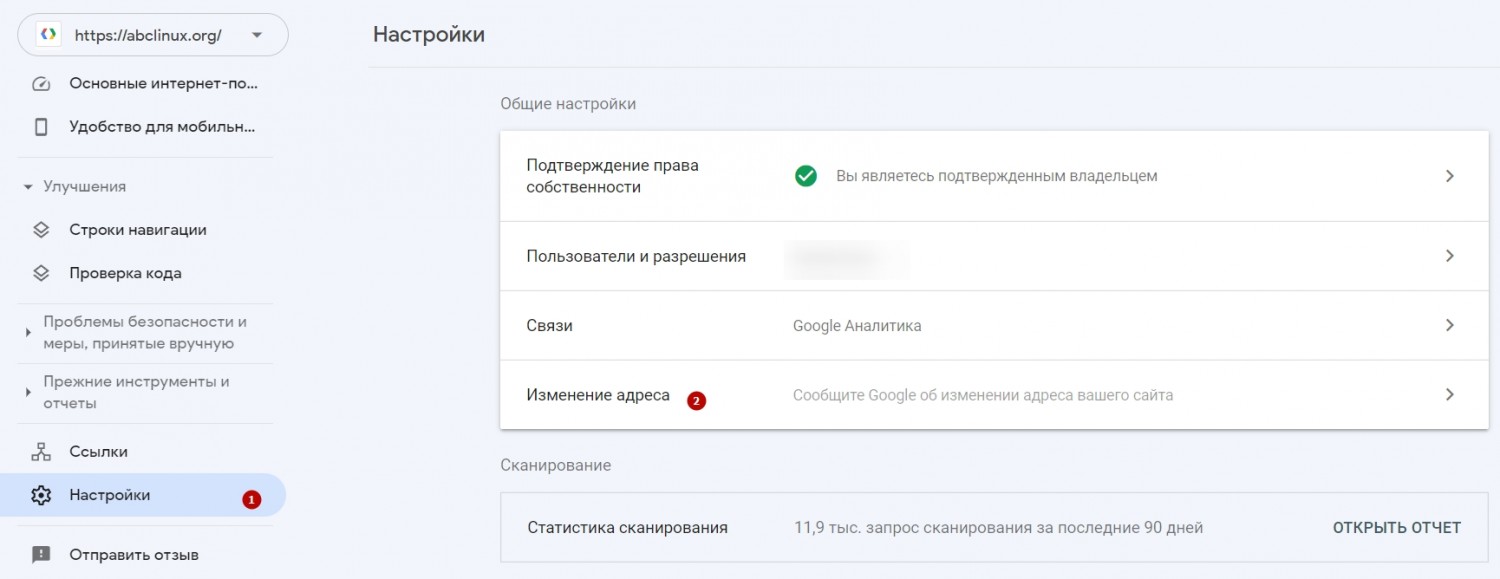Expand Проблемы безопасности и меры section
Viewport: 1500px width, 579px height.
[x=28, y=333]
